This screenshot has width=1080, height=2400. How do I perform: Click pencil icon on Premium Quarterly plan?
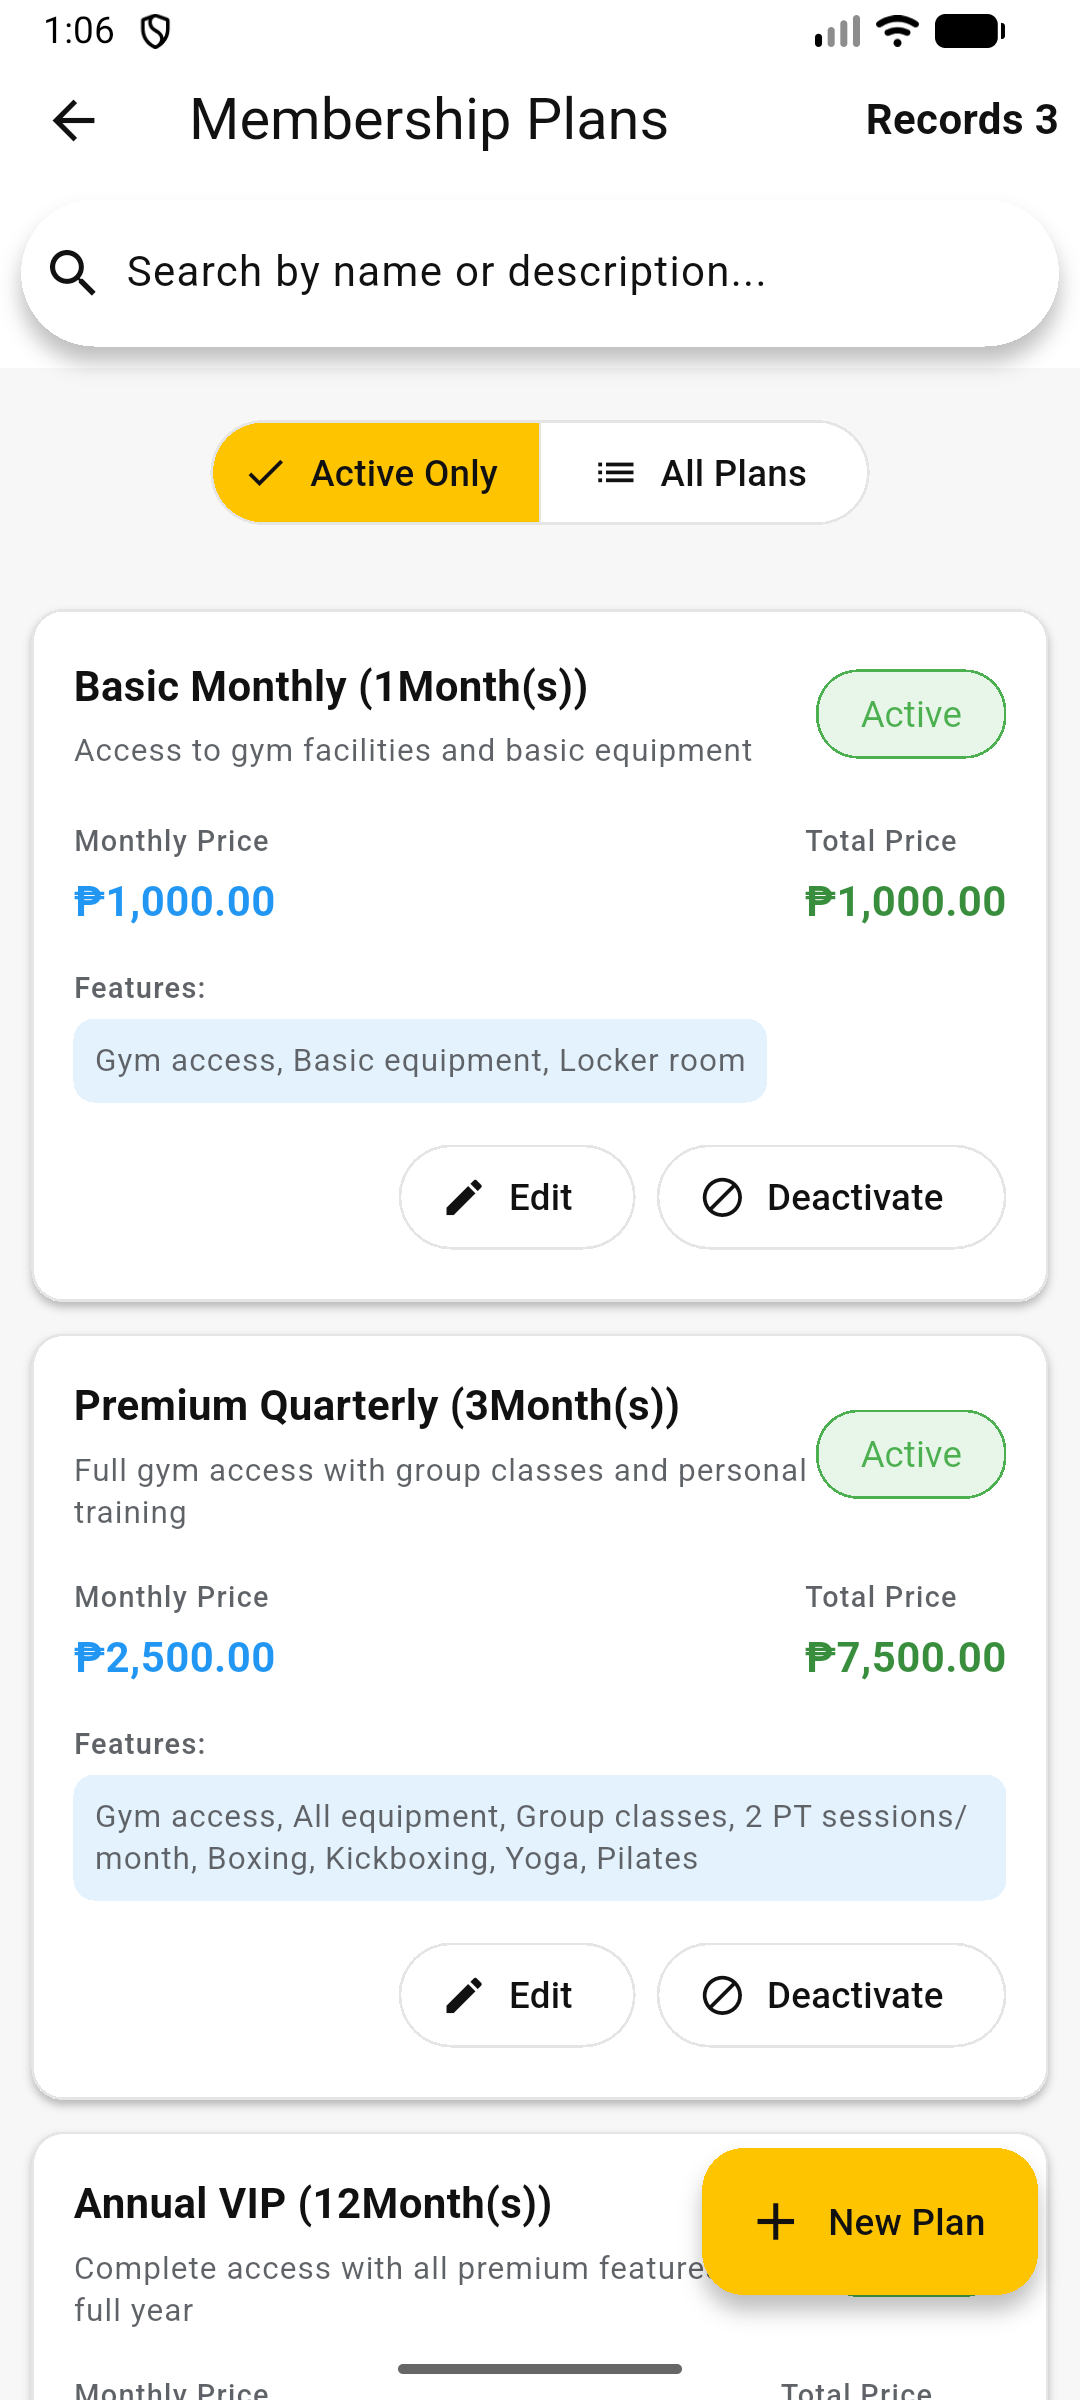tap(464, 1995)
